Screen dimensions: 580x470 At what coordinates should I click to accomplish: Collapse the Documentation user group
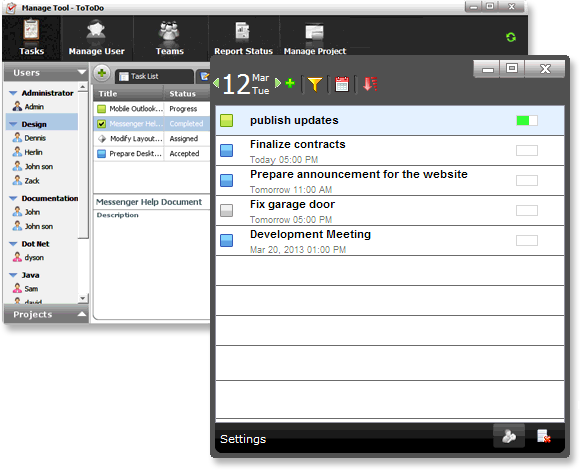[x=13, y=199]
